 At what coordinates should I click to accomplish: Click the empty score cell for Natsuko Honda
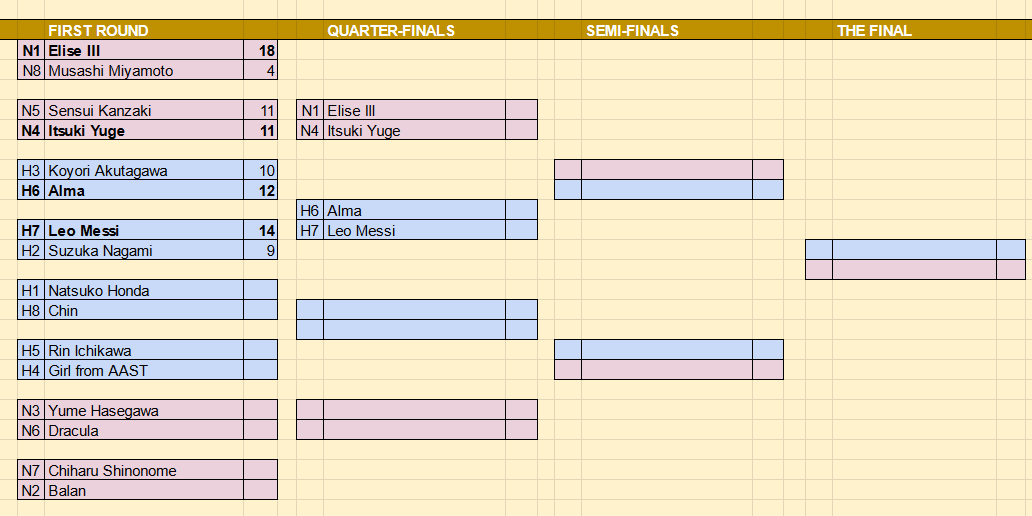pos(260,290)
